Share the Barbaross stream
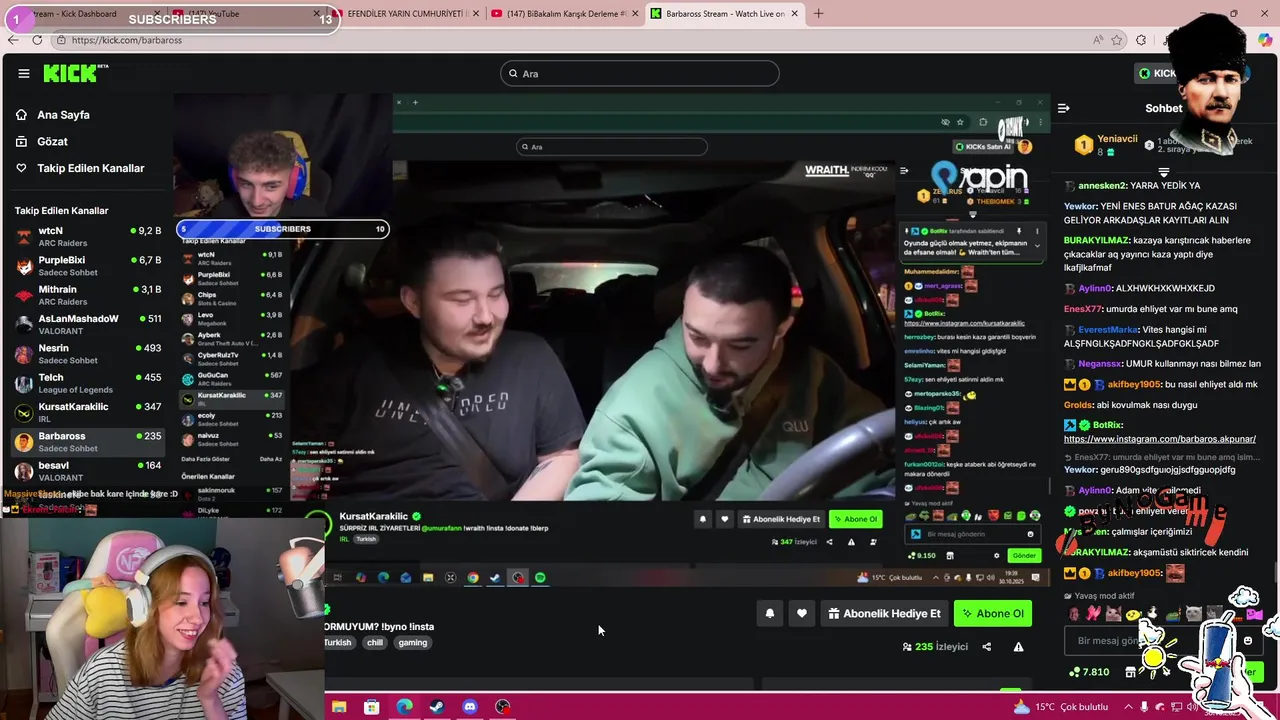The image size is (1280, 720). click(987, 647)
